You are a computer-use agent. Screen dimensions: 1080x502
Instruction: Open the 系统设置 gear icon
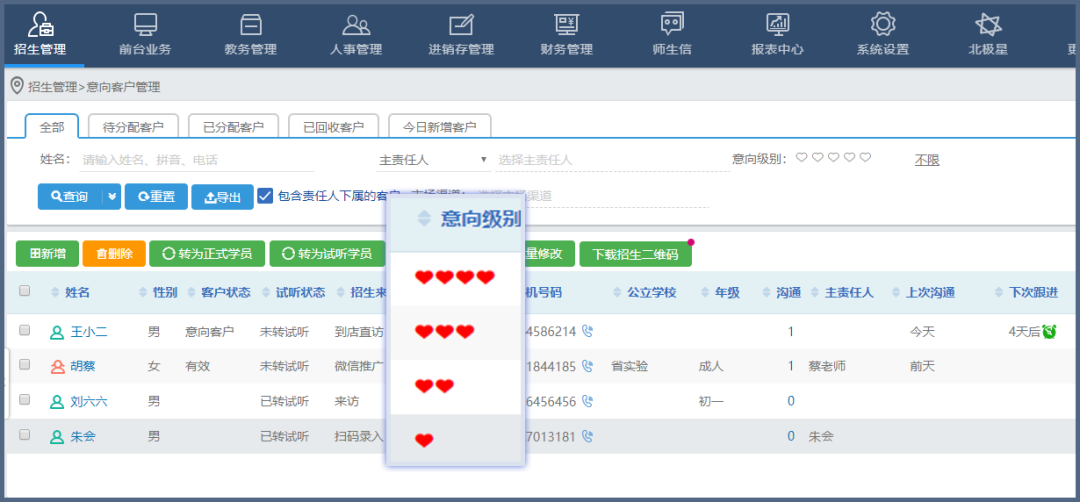point(882,24)
